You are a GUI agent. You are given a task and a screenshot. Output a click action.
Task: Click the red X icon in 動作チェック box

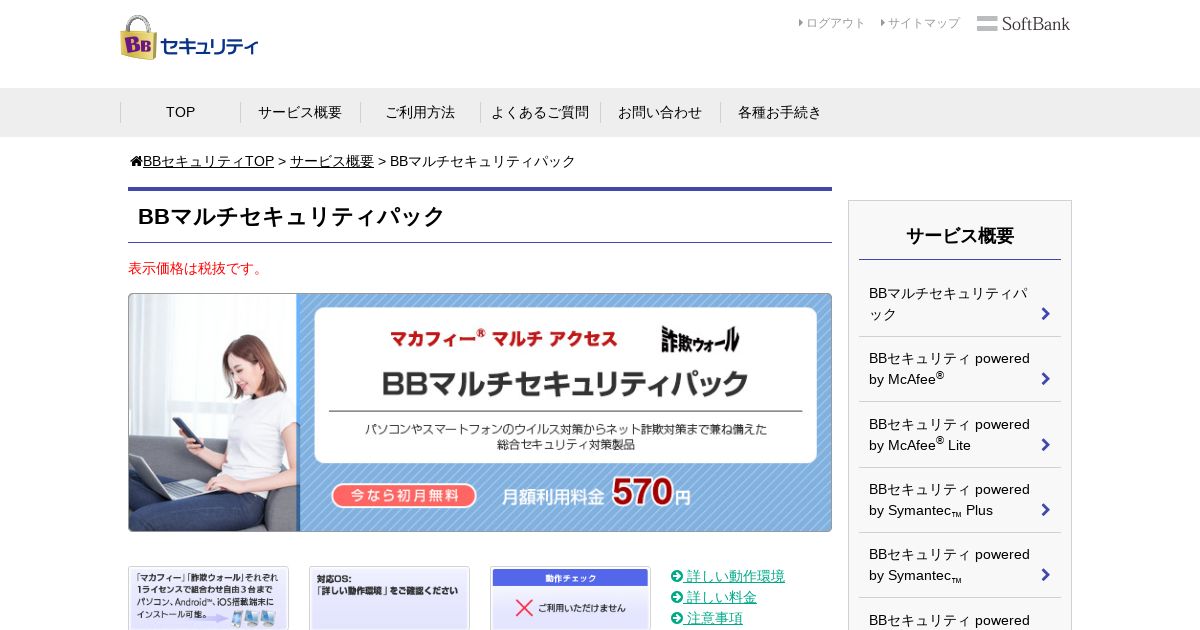[524, 607]
